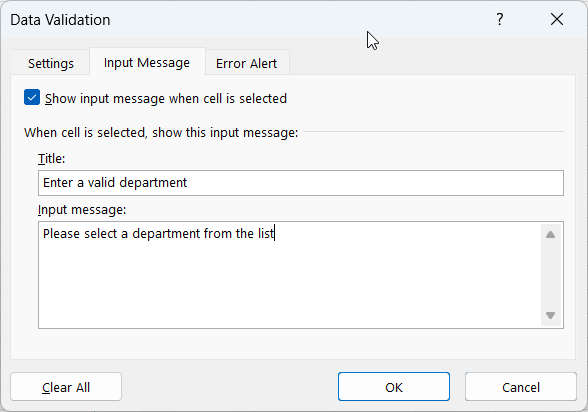The image size is (588, 412).
Task: Click the 'Input message:' field label
Action: click(x=82, y=210)
